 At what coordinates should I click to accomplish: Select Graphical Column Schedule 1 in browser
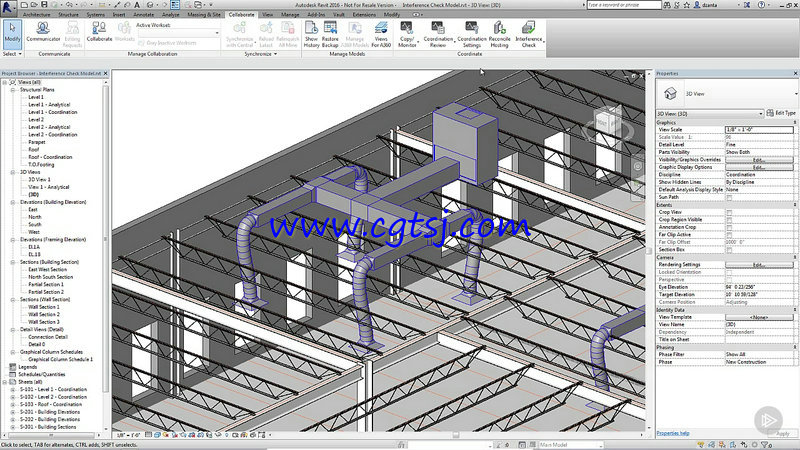click(61, 360)
